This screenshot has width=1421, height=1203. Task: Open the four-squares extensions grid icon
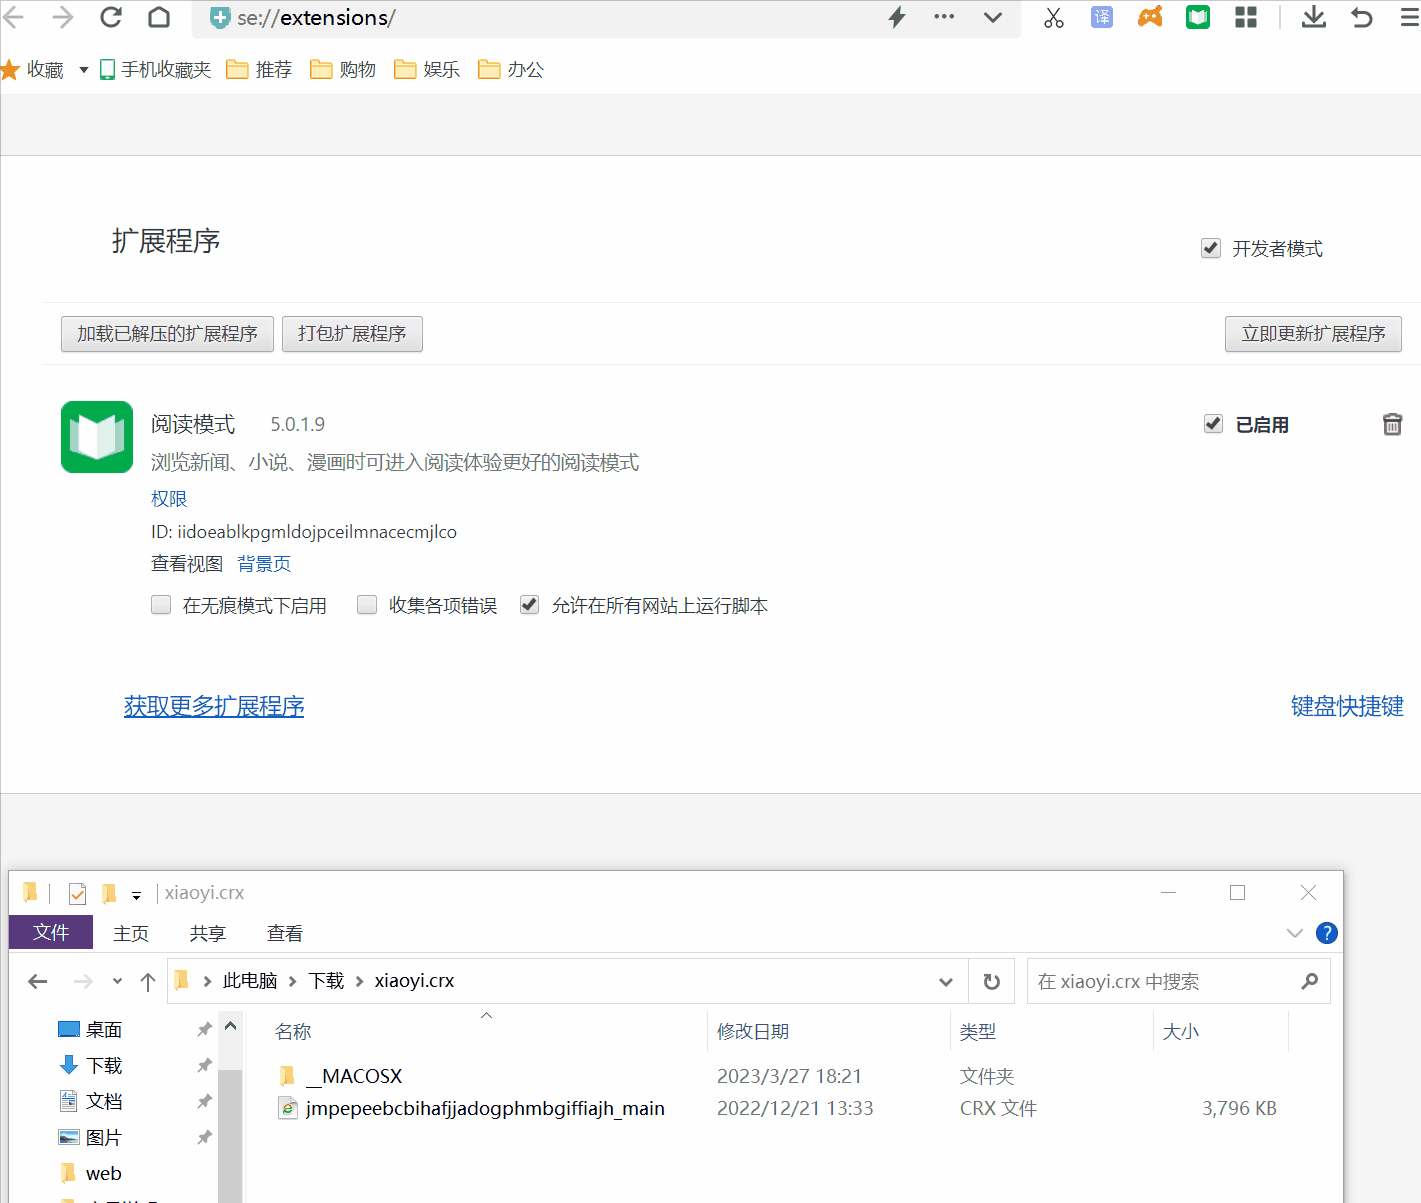point(1246,18)
